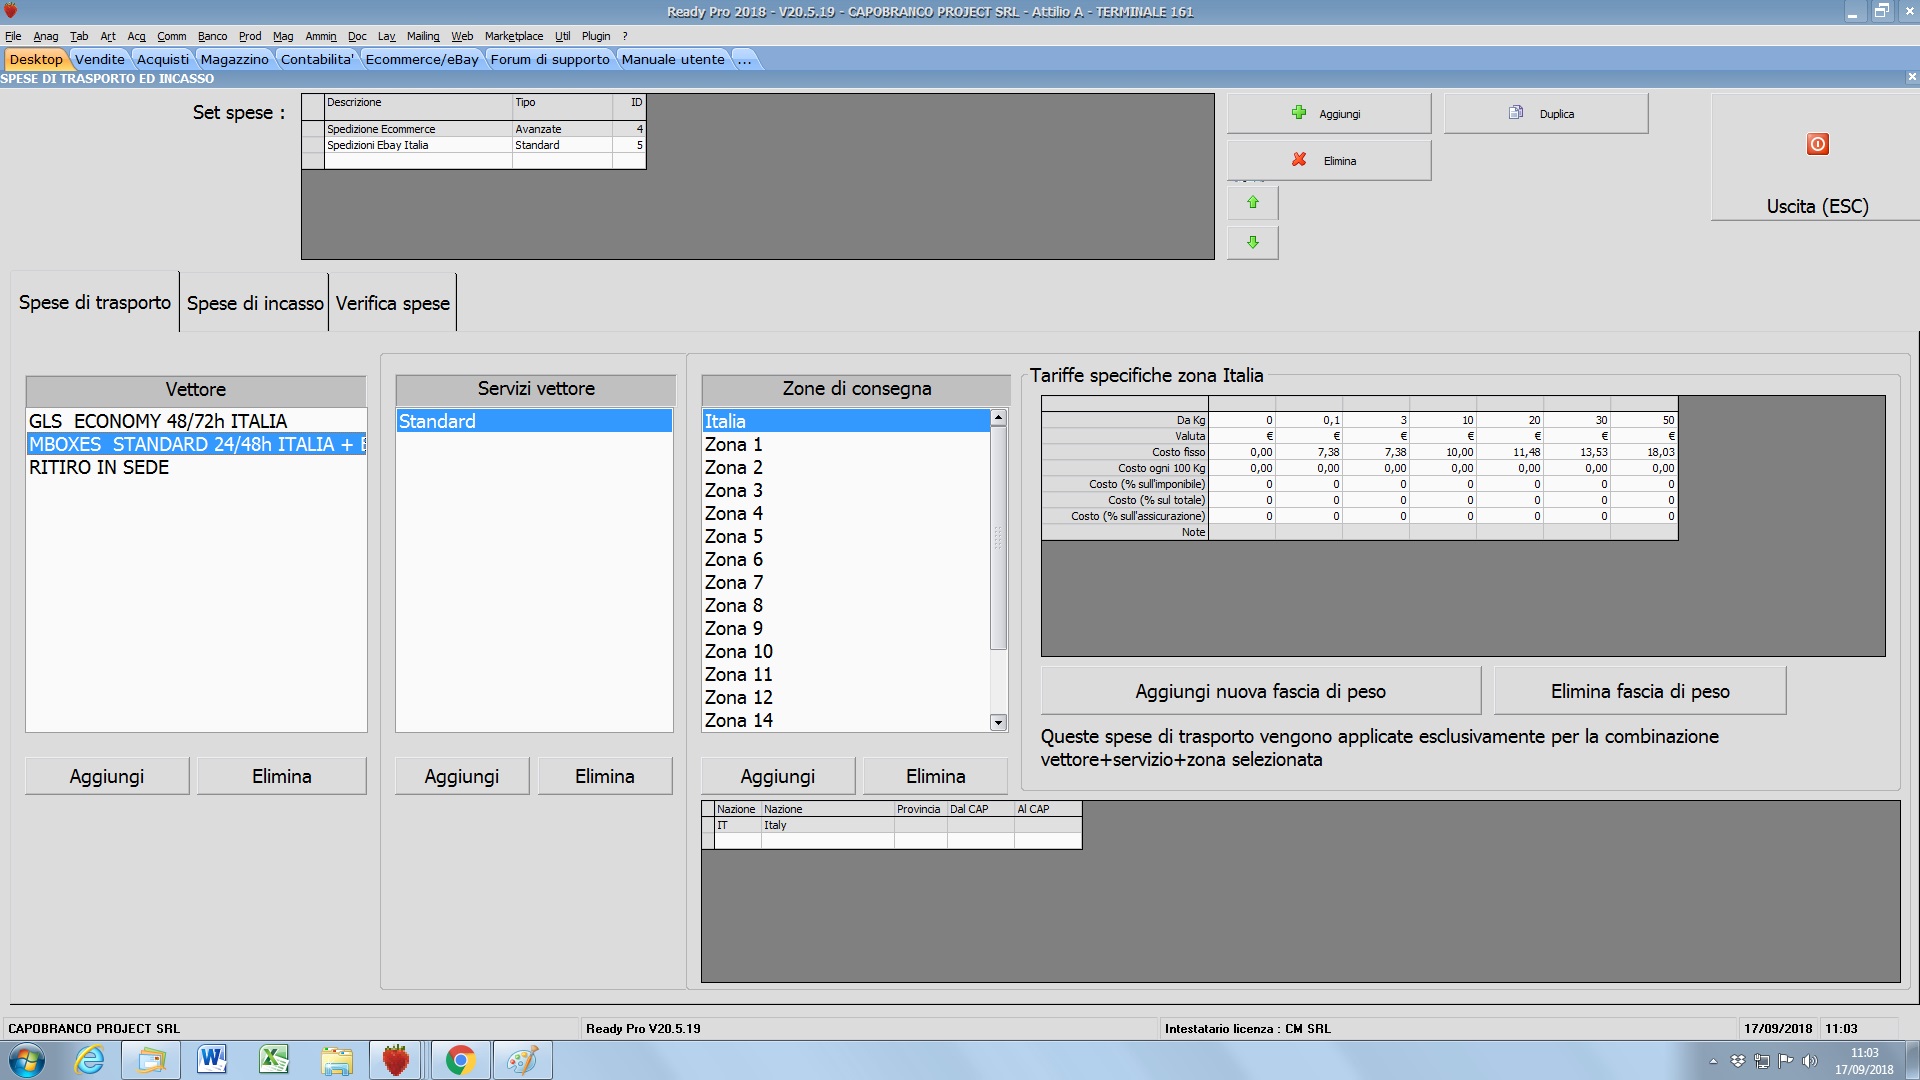Viewport: 1920px width, 1080px height.
Task: Click the Dal CAP column header
Action: click(x=980, y=809)
